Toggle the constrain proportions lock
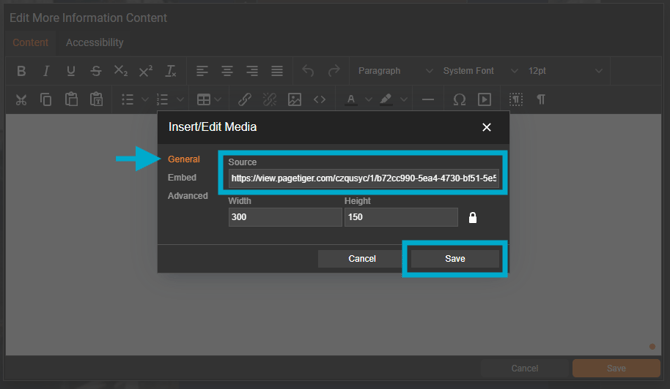This screenshot has width=670, height=389. pos(473,218)
